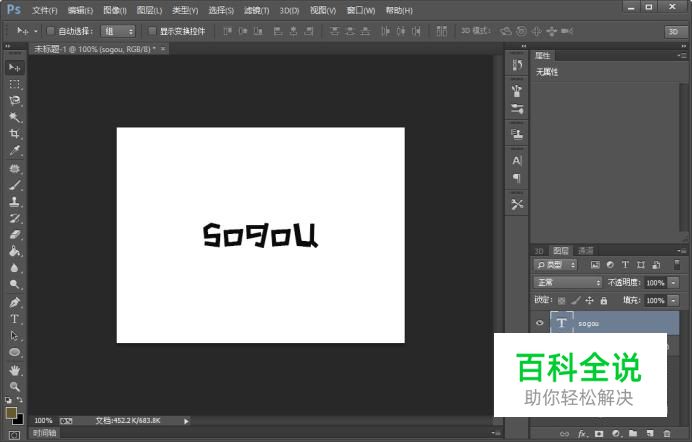Enable the 自动选择 checkbox
The image size is (692, 442).
coord(50,31)
